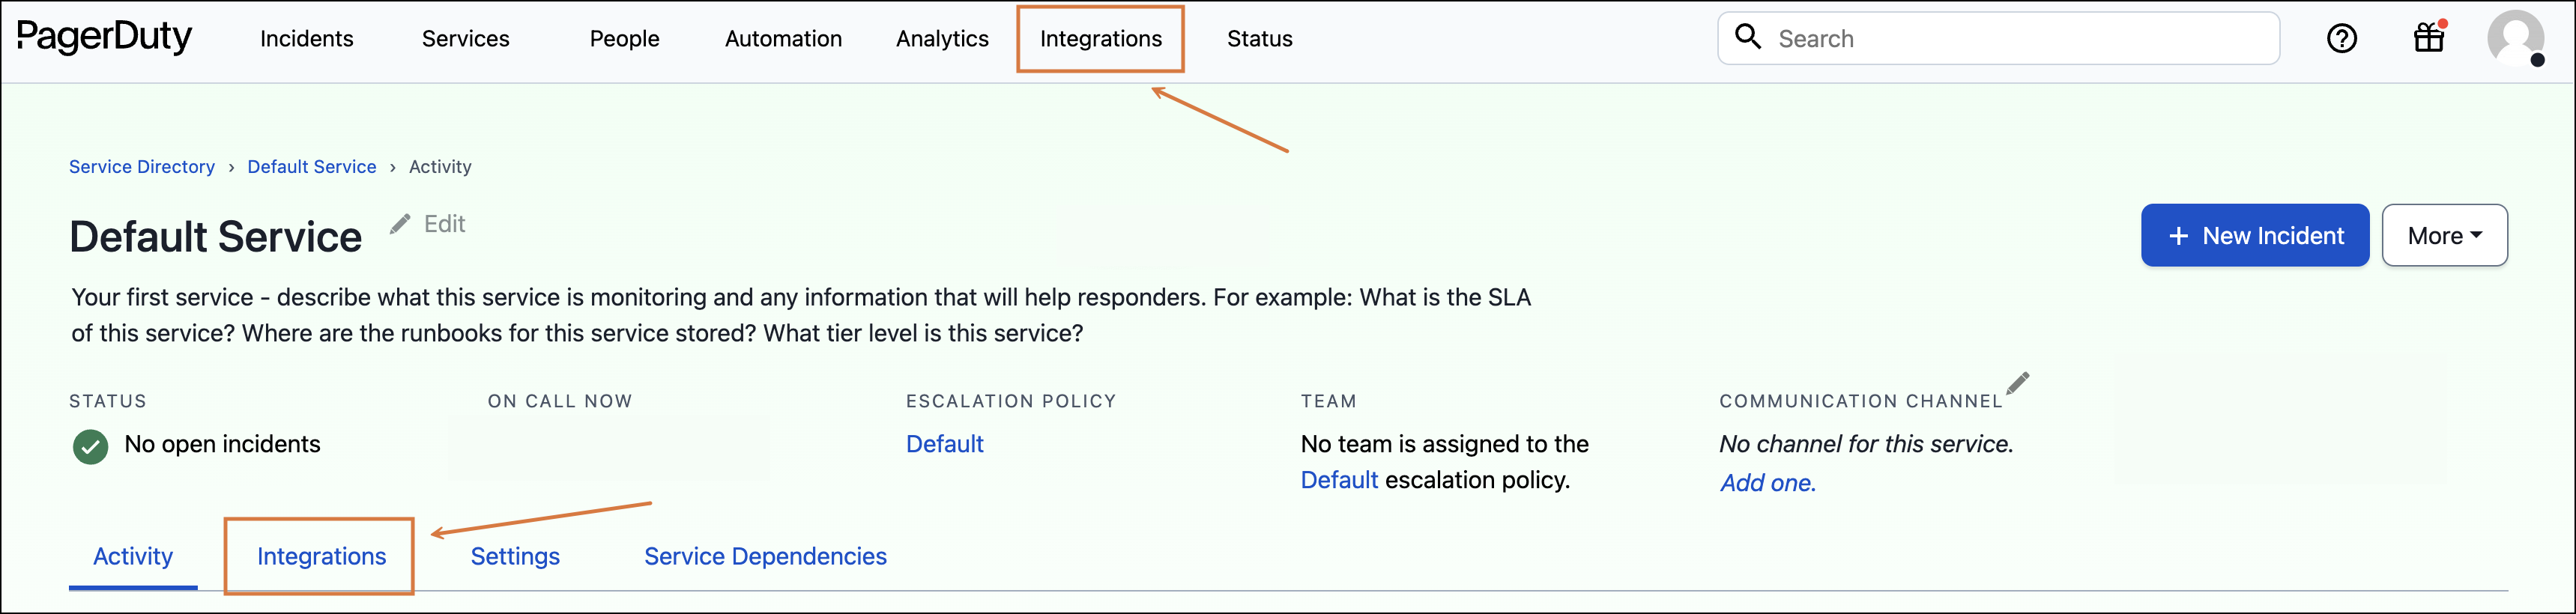This screenshot has width=2576, height=614.
Task: Create a New Incident
Action: coord(2254,236)
